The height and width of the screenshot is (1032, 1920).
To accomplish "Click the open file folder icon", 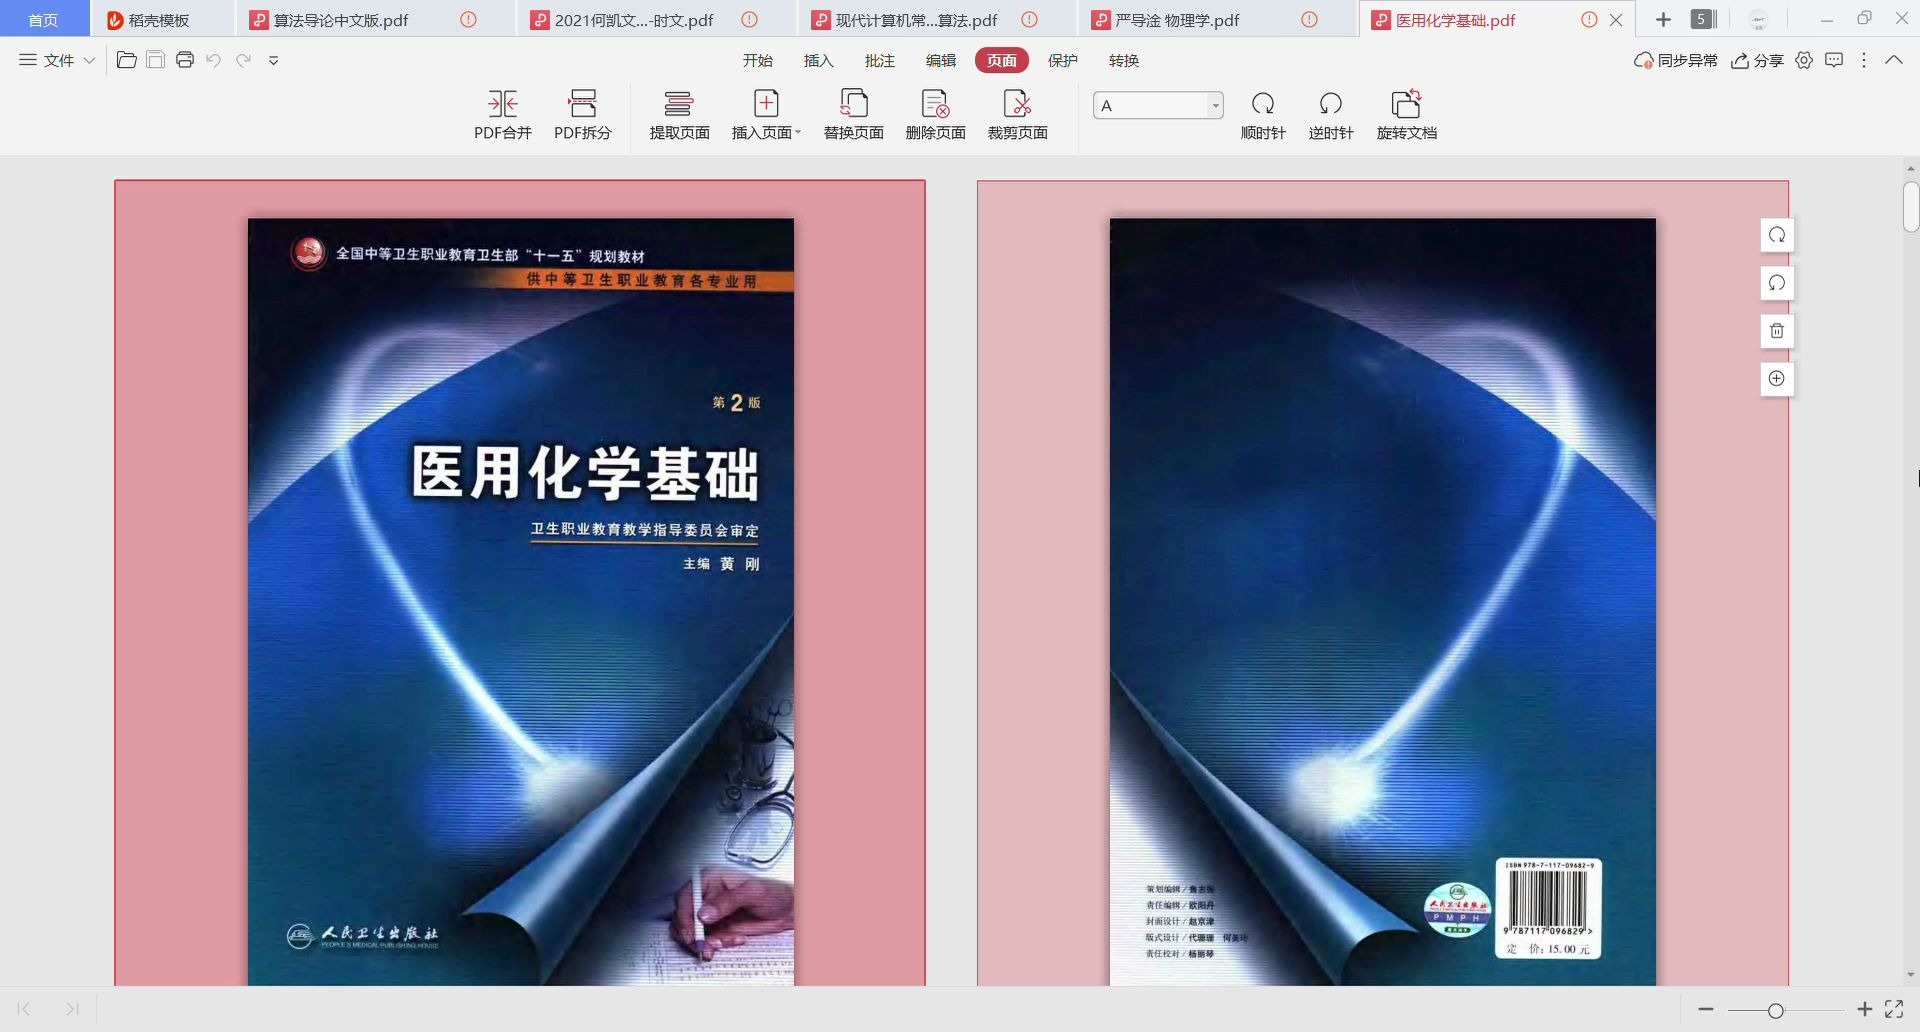I will 126,60.
